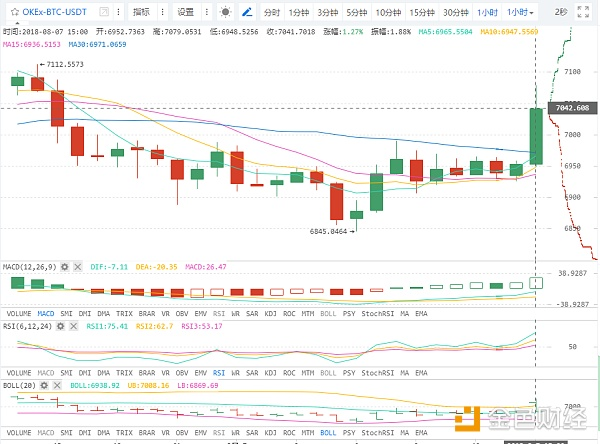Click the RSI1:75.41 value

(107, 326)
